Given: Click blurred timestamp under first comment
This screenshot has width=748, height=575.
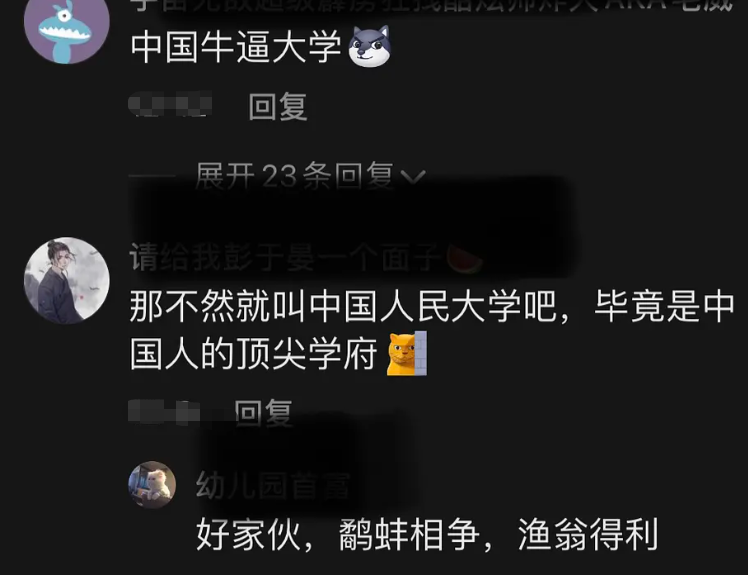Looking at the screenshot, I should pos(170,104).
